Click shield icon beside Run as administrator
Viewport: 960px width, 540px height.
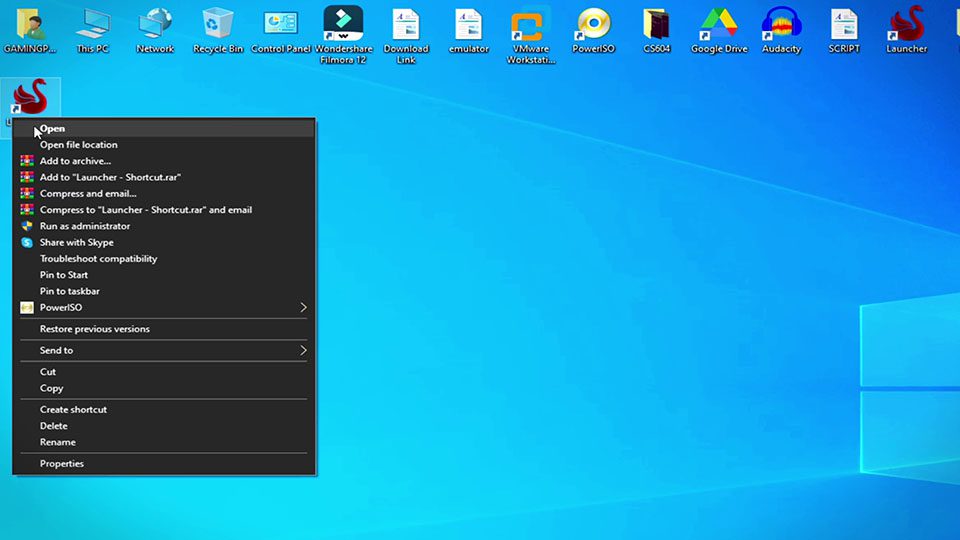click(27, 226)
